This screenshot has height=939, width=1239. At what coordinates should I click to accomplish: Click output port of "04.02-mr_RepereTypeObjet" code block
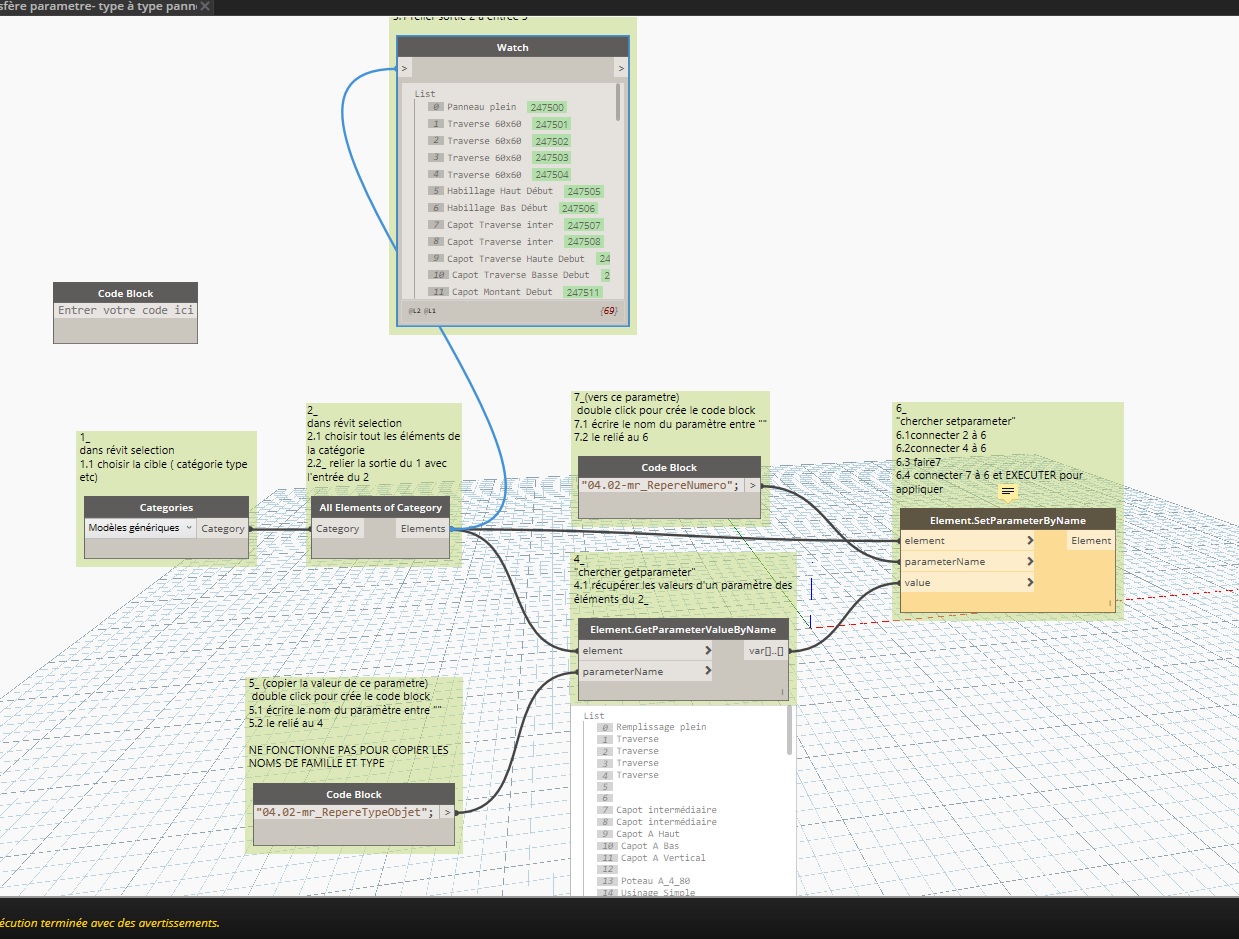pyautogui.click(x=446, y=812)
